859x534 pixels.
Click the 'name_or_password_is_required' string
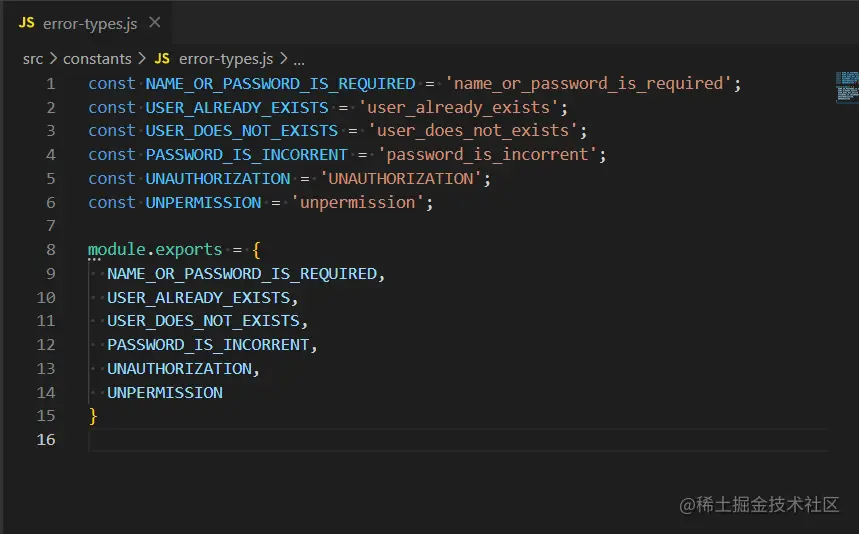point(589,84)
